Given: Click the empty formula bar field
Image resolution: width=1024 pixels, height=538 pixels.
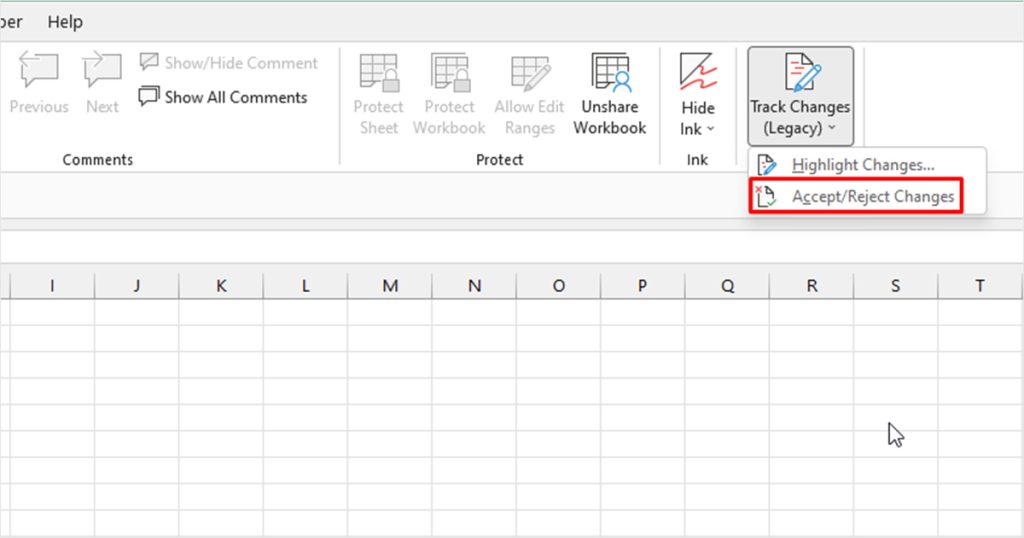Looking at the screenshot, I should pyautogui.click(x=512, y=246).
